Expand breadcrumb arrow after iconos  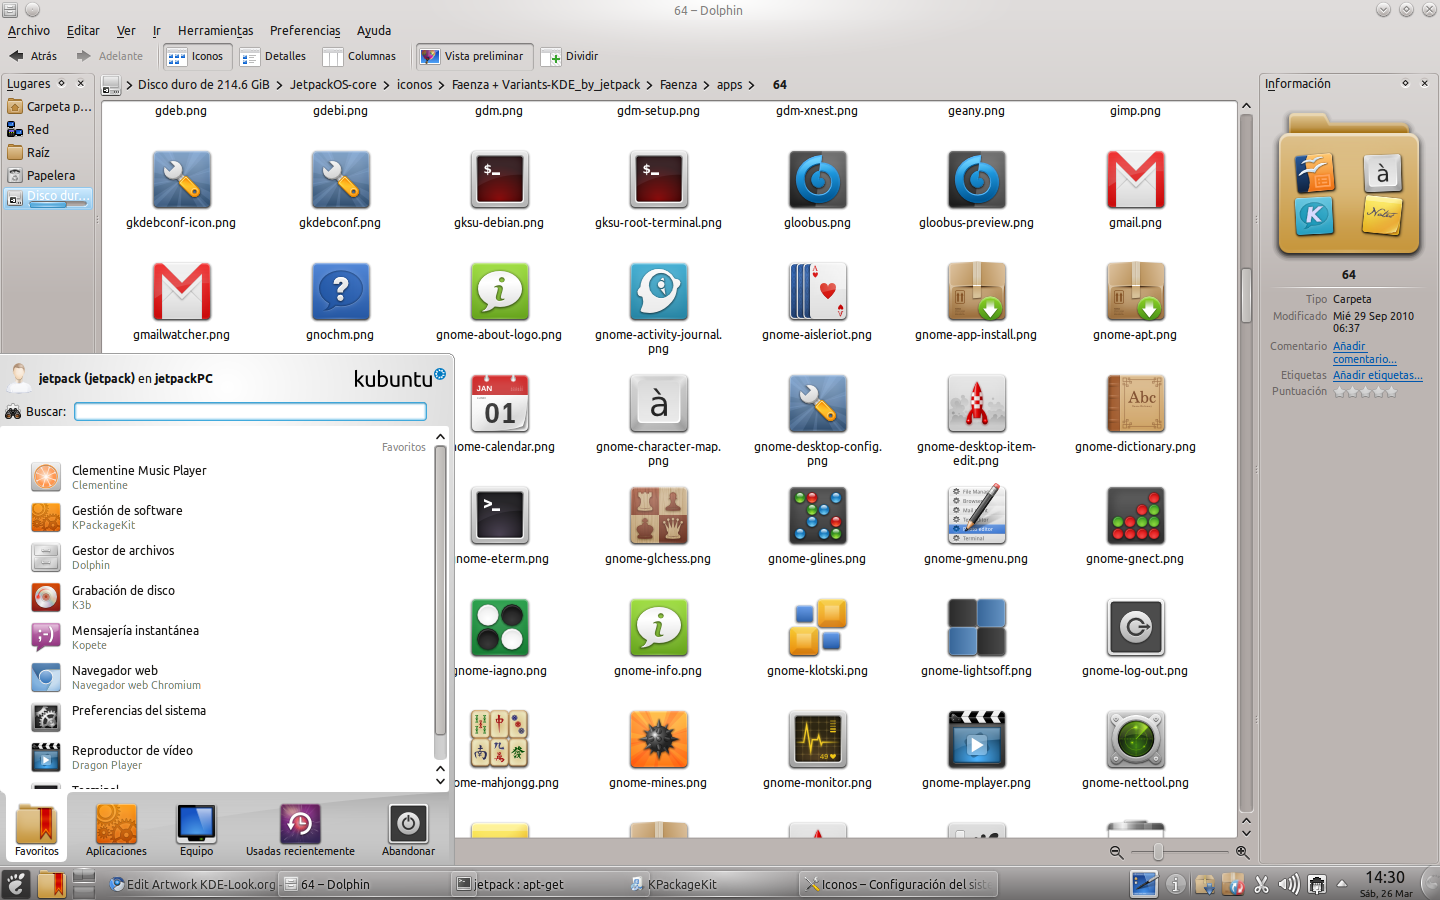441,85
